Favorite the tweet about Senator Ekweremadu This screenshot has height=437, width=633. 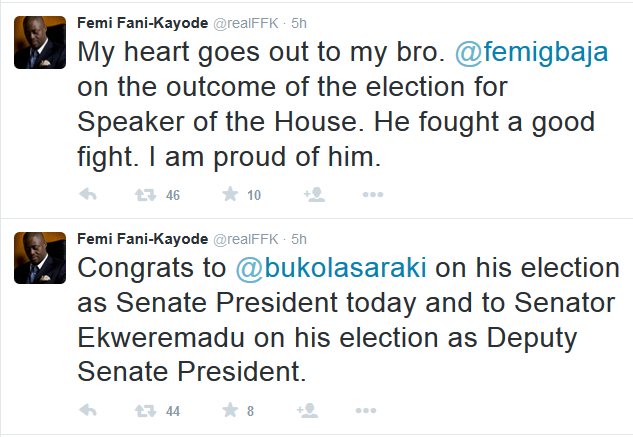[x=228, y=409]
